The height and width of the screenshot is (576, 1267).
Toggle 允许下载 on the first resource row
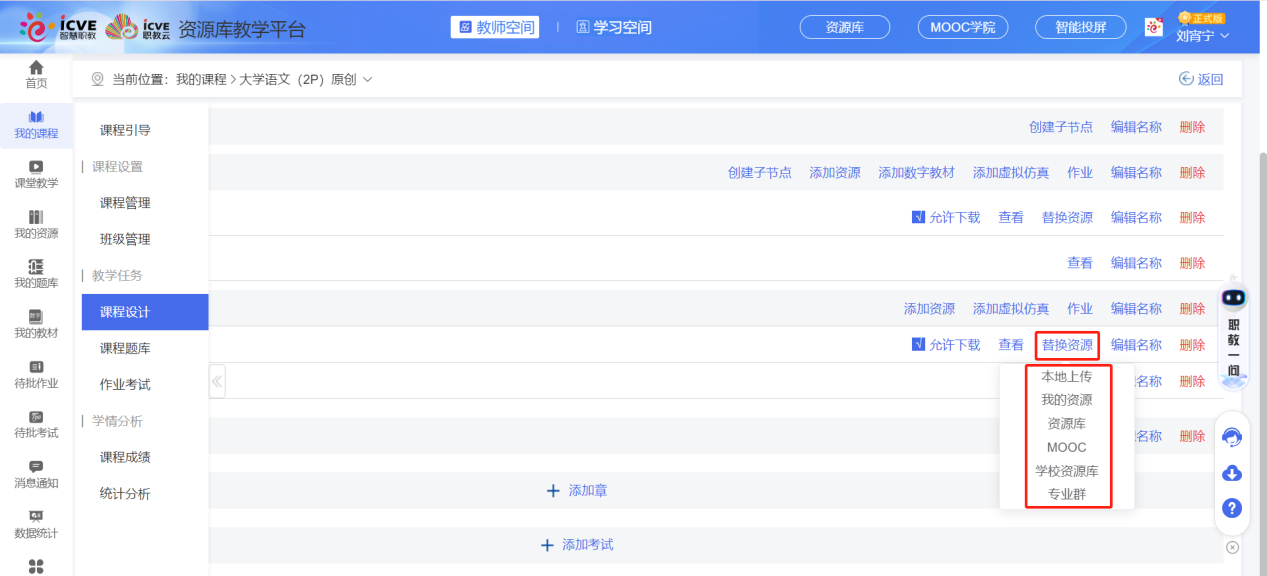click(946, 217)
